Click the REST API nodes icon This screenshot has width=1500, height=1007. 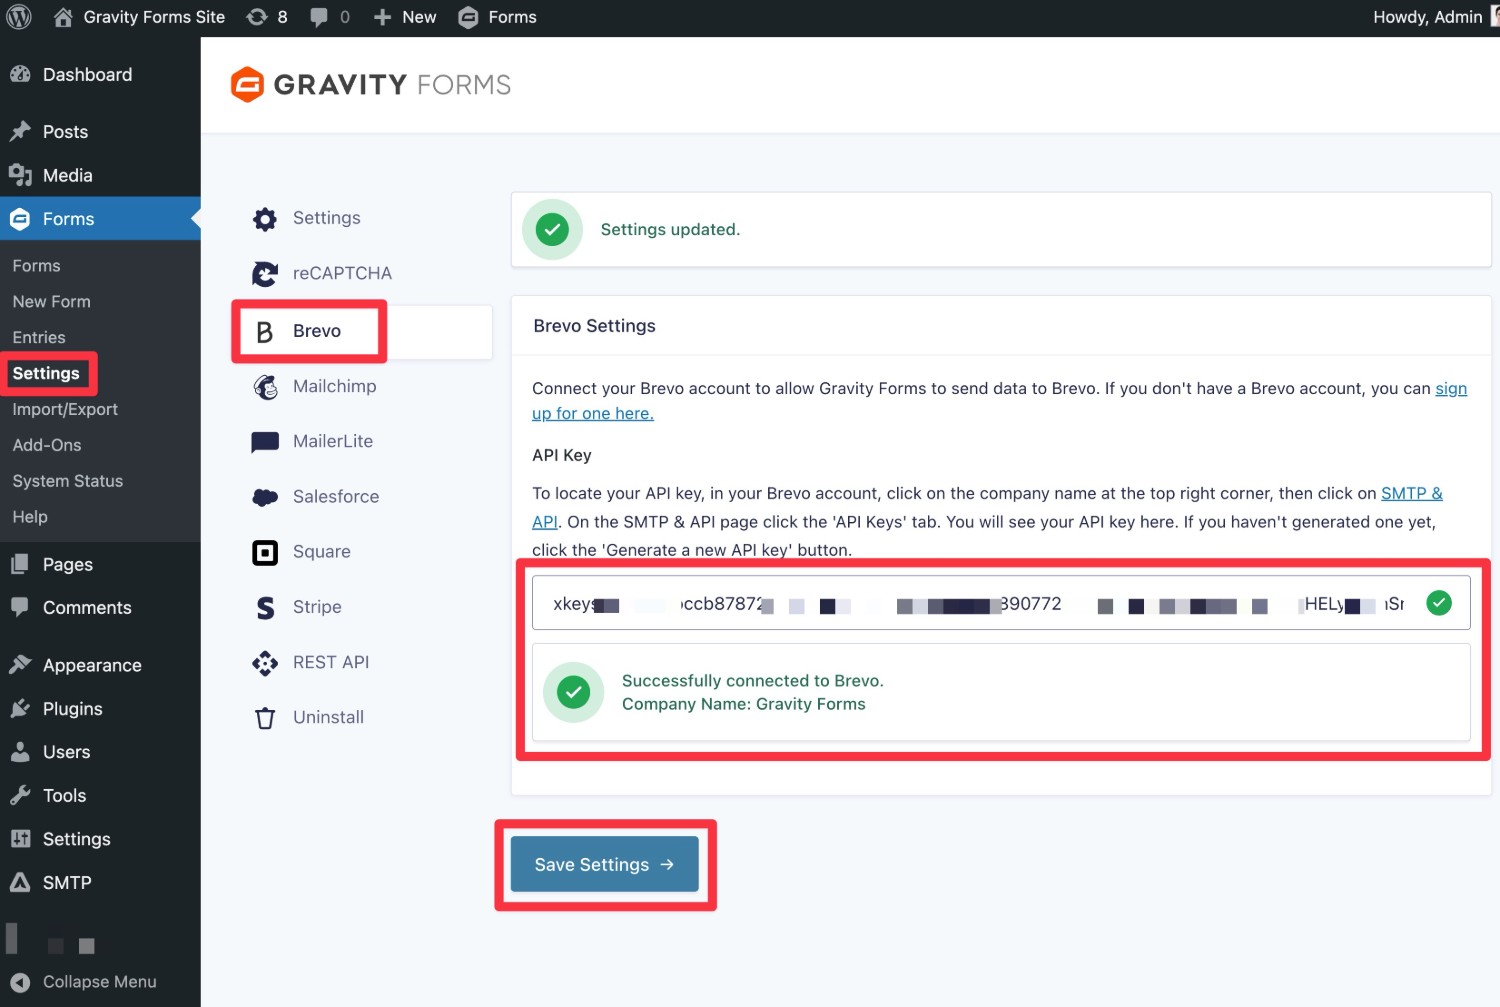(x=265, y=663)
